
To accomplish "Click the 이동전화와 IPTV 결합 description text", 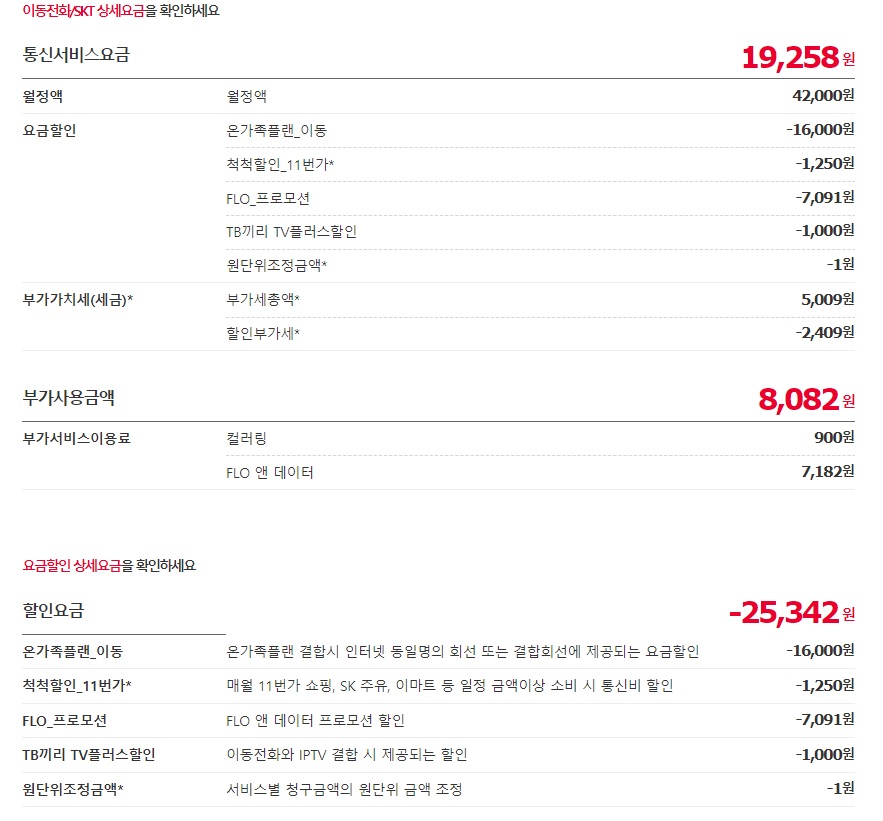I will tap(346, 755).
